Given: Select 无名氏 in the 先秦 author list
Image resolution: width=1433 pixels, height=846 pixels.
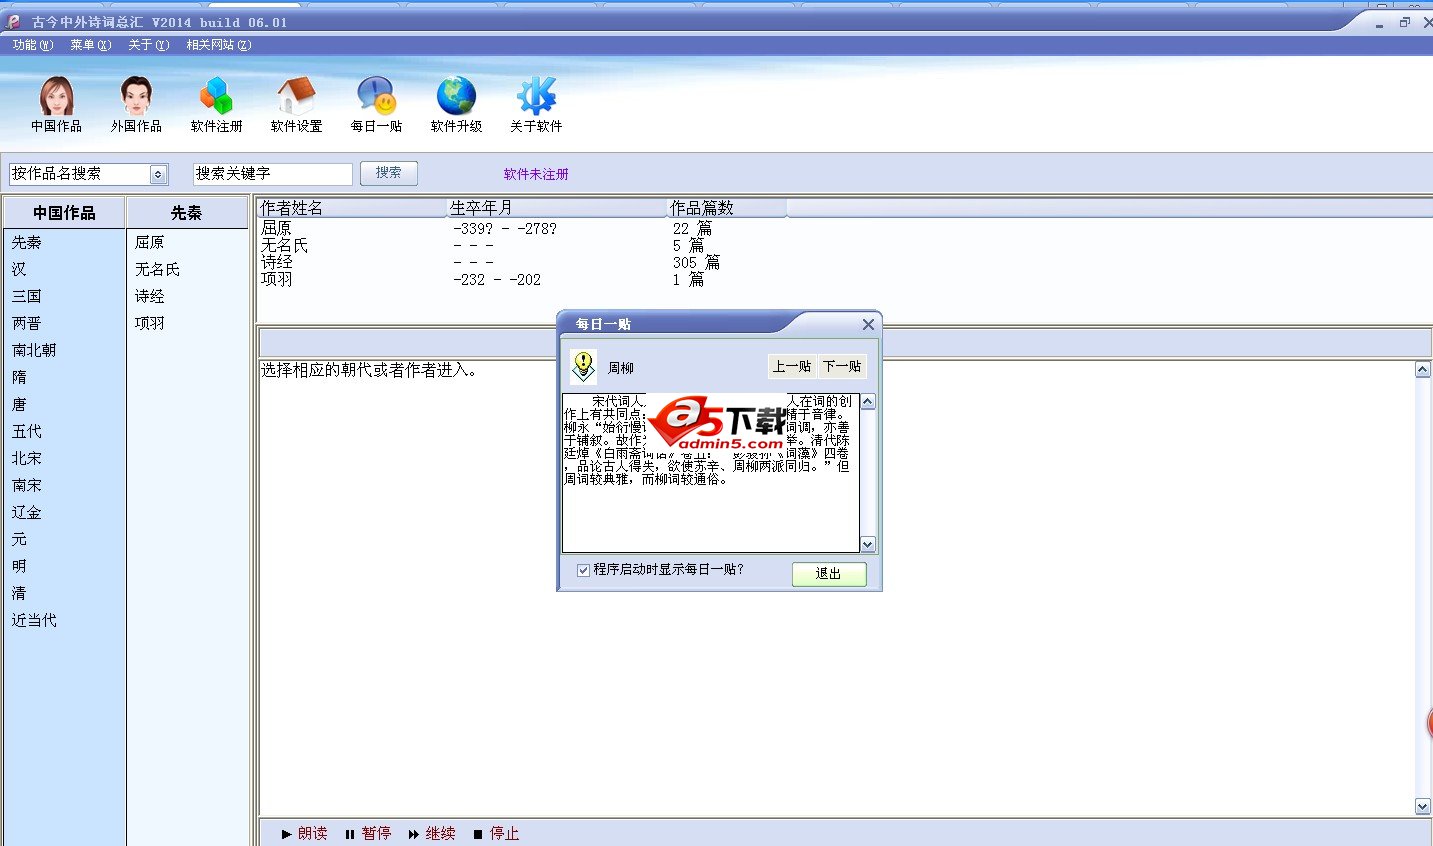Looking at the screenshot, I should tap(157, 269).
